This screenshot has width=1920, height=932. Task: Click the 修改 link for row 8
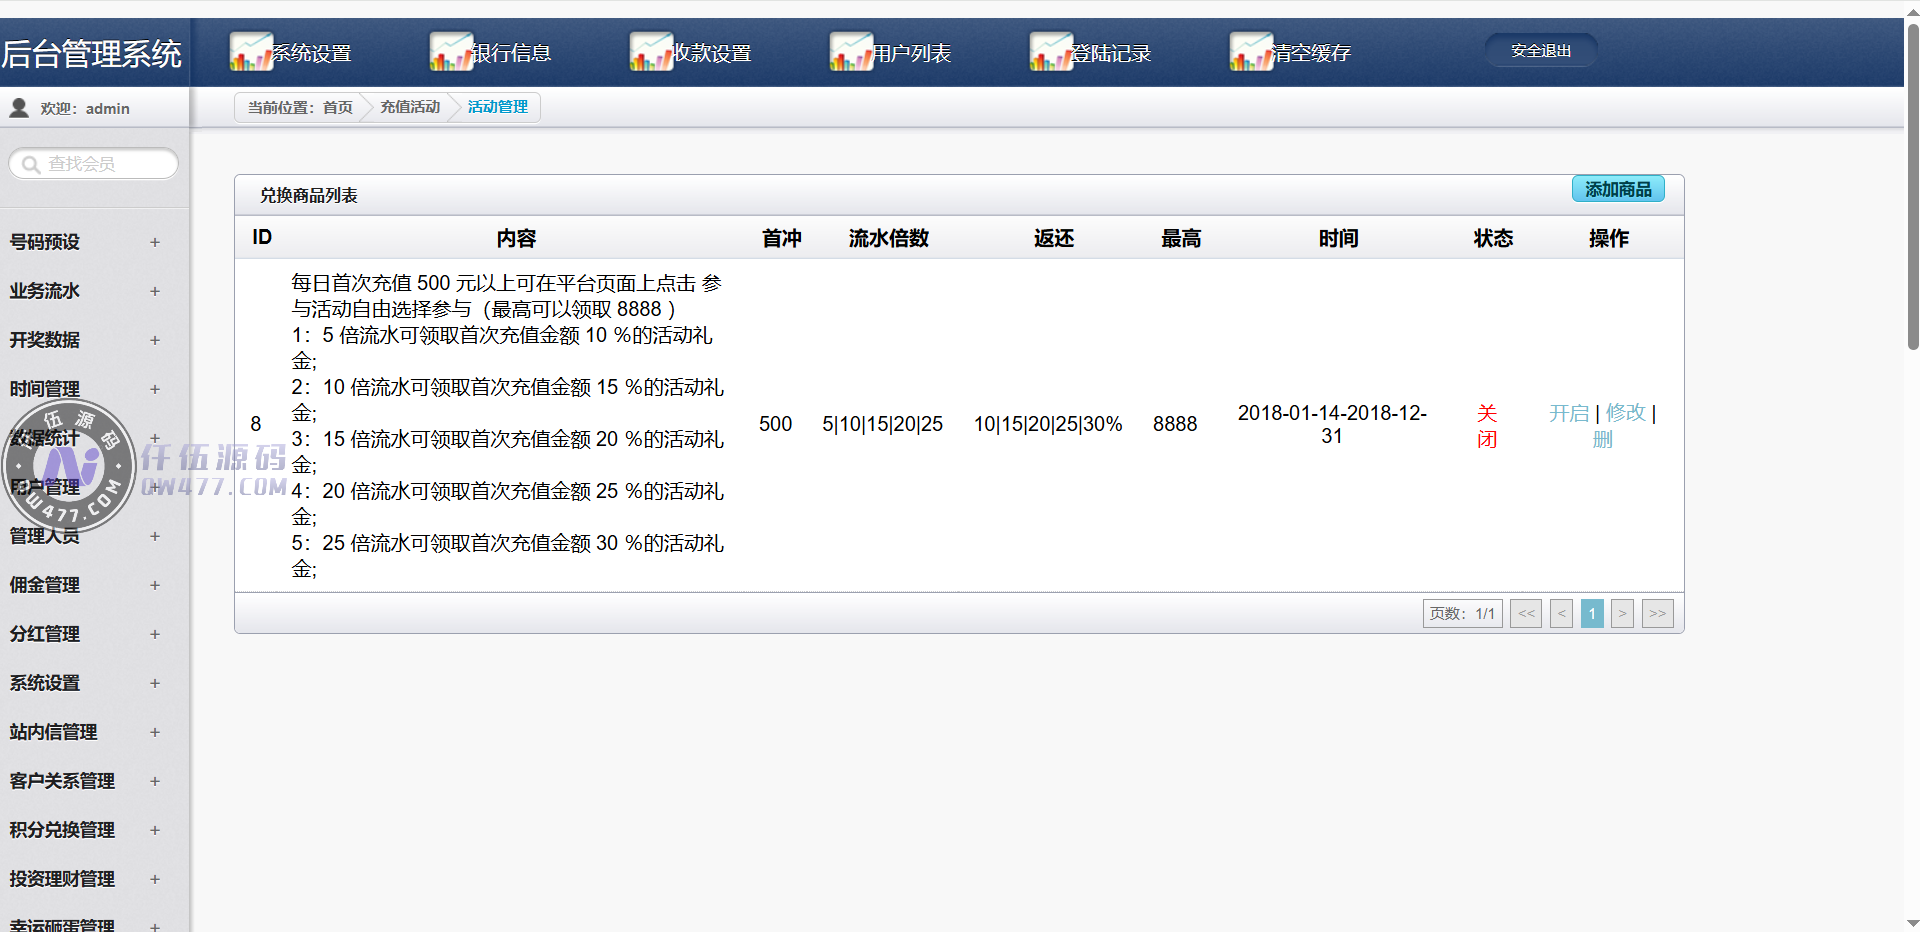tap(1625, 413)
